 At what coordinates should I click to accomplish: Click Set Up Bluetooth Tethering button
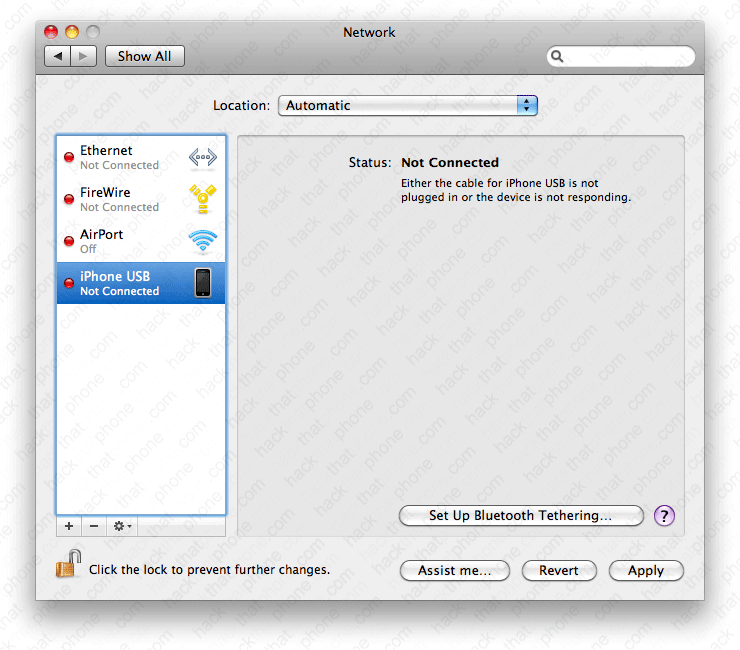pyautogui.click(x=520, y=516)
